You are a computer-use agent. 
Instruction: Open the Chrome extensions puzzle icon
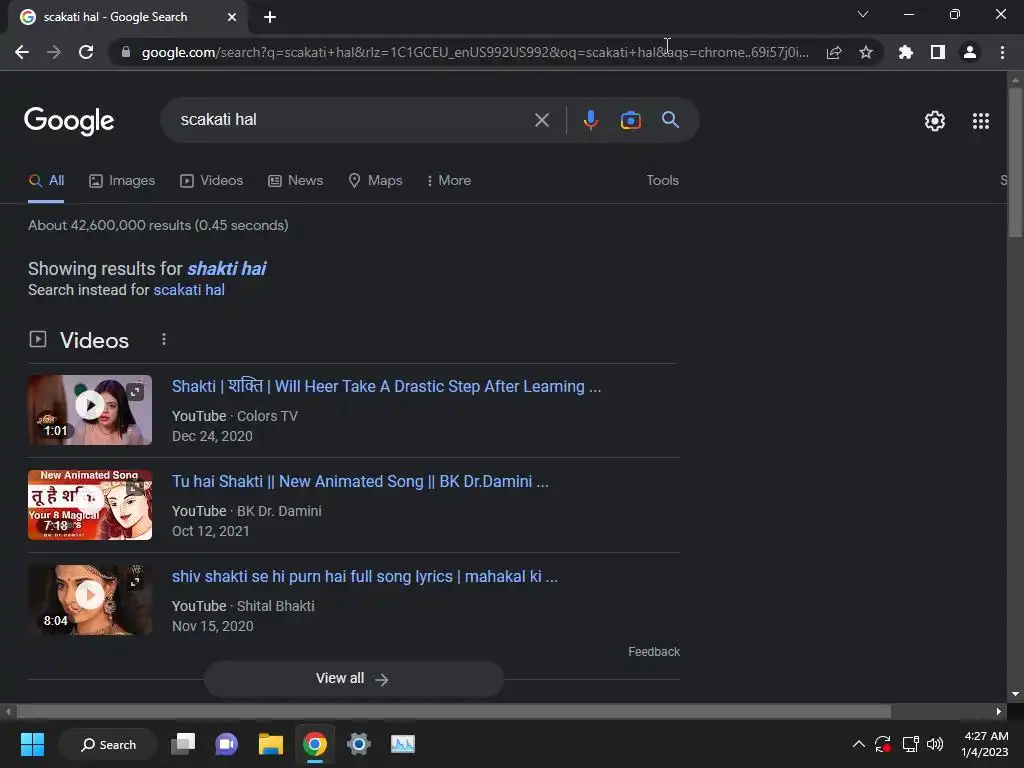(x=905, y=52)
